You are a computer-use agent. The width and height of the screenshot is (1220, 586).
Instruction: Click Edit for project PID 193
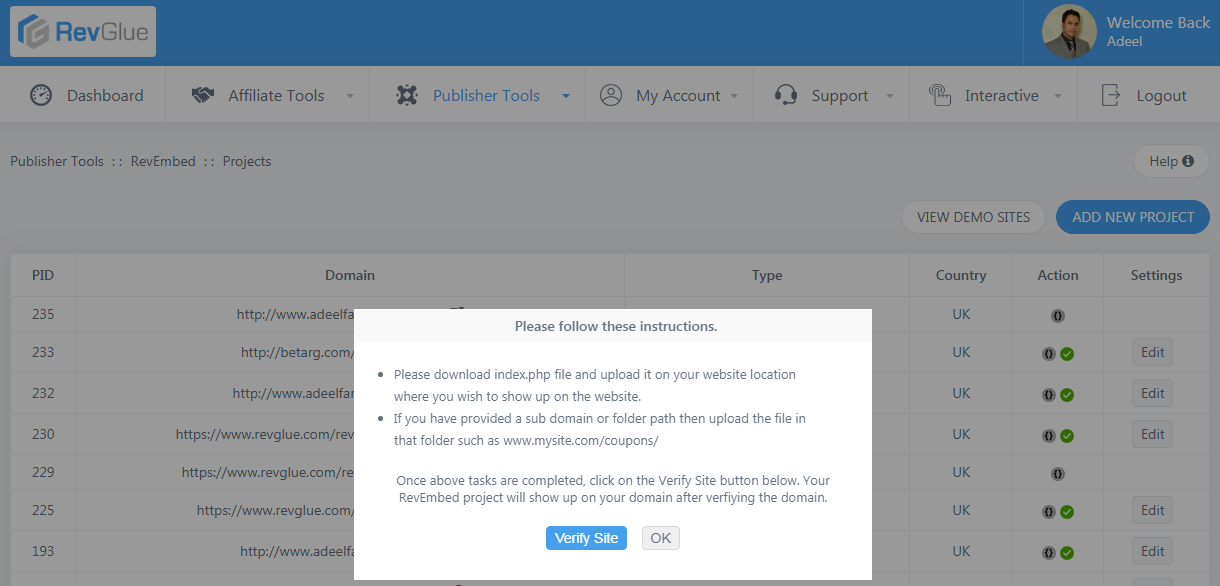(1153, 551)
